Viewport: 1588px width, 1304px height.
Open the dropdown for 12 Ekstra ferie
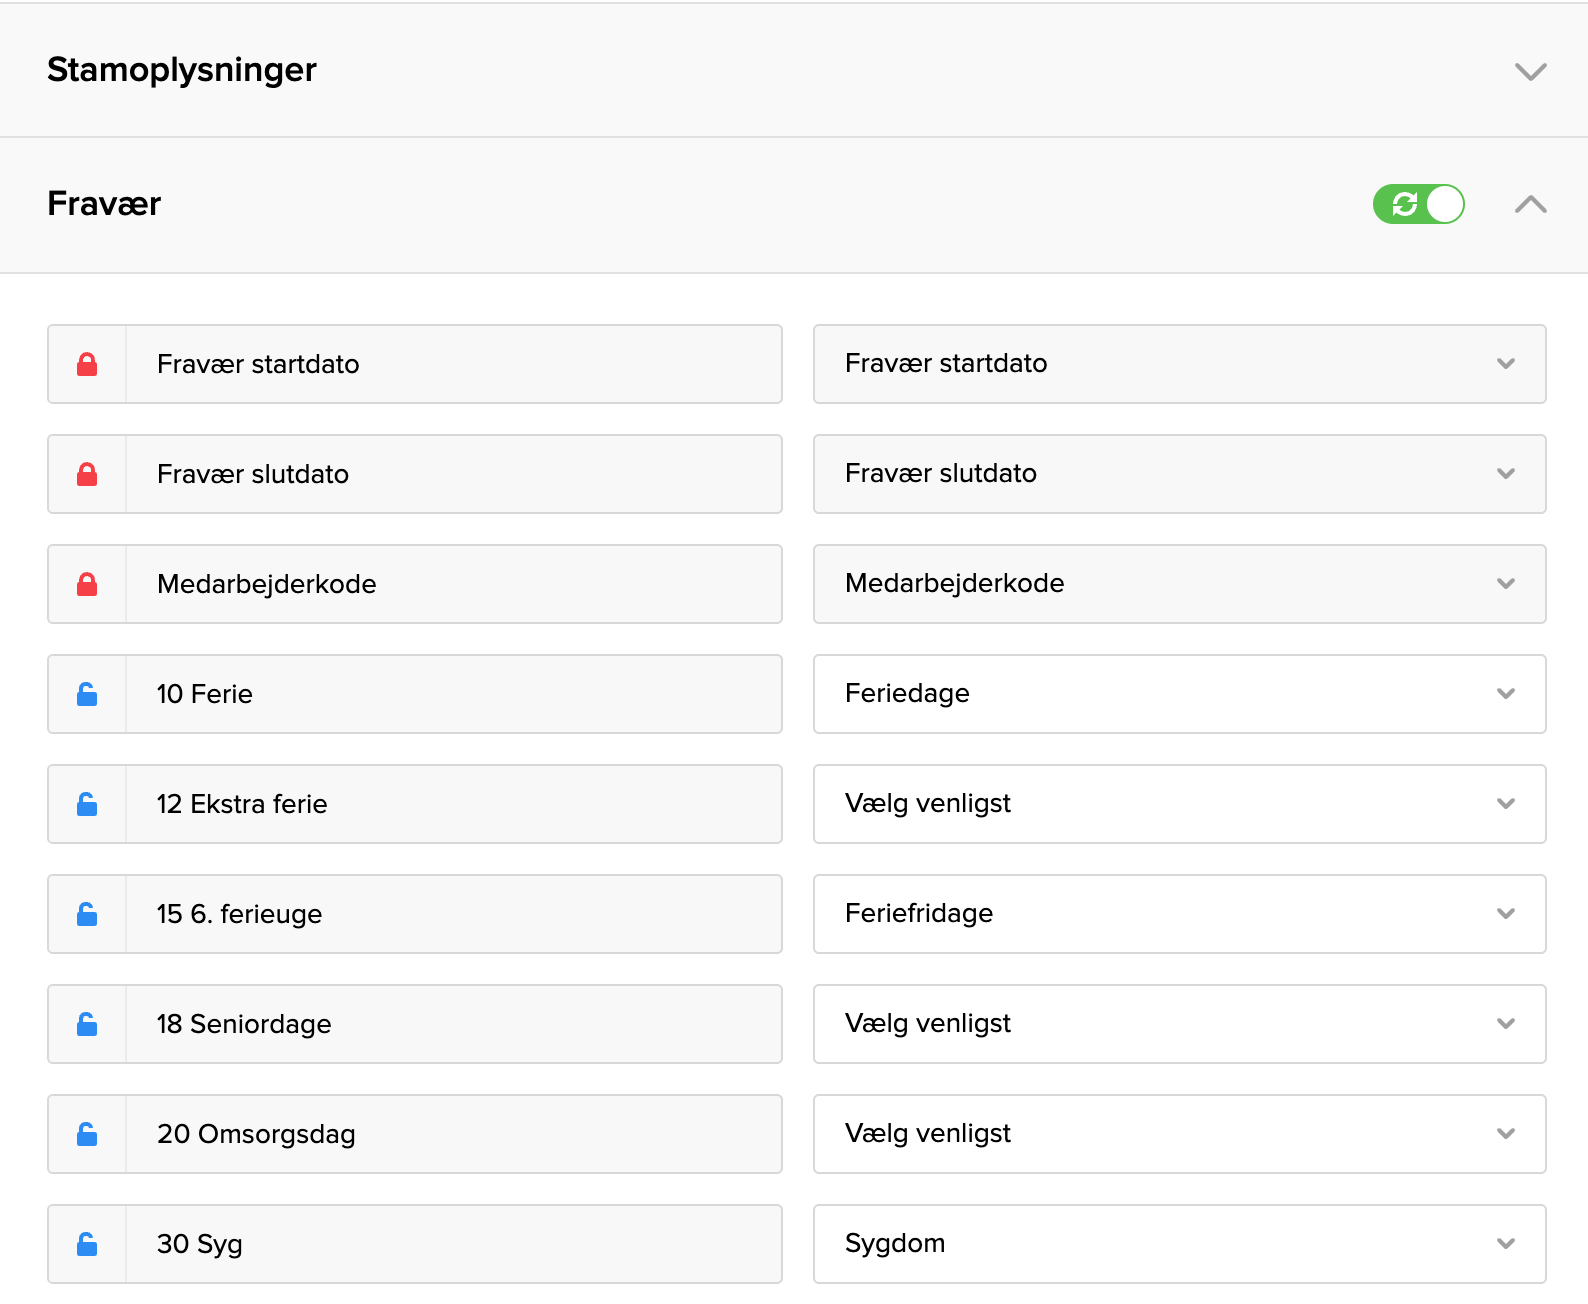tap(1179, 804)
